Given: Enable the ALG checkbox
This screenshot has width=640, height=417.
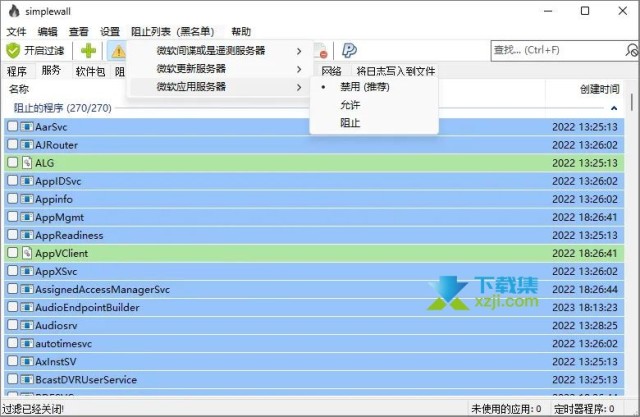Looking at the screenshot, I should 13,162.
